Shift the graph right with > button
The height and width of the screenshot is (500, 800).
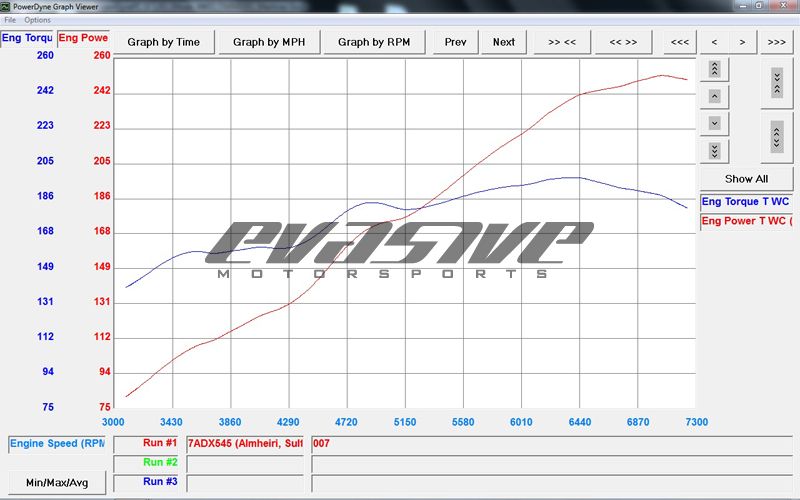click(742, 42)
